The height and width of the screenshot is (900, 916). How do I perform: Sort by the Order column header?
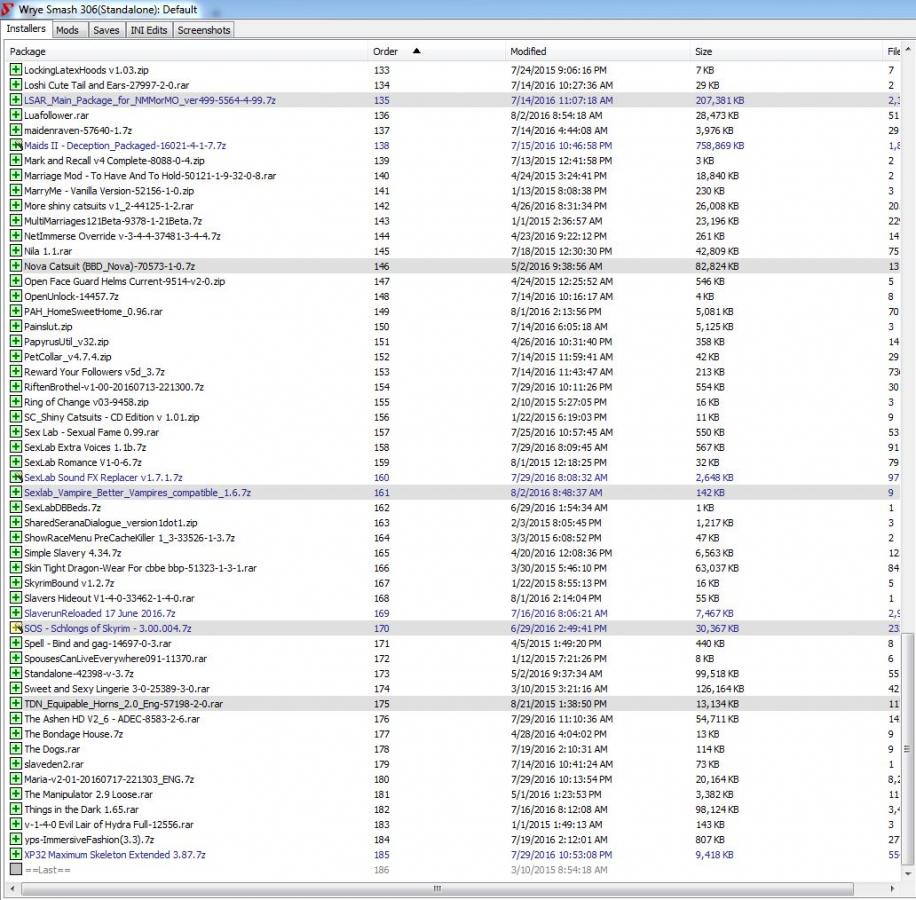pos(437,51)
